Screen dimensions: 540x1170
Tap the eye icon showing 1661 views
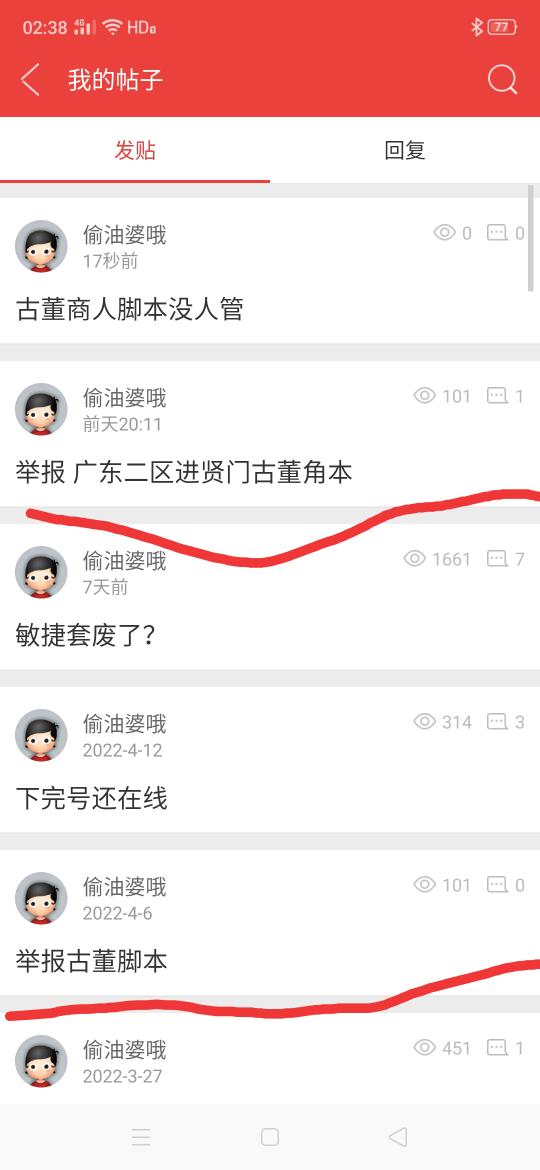click(x=415, y=558)
